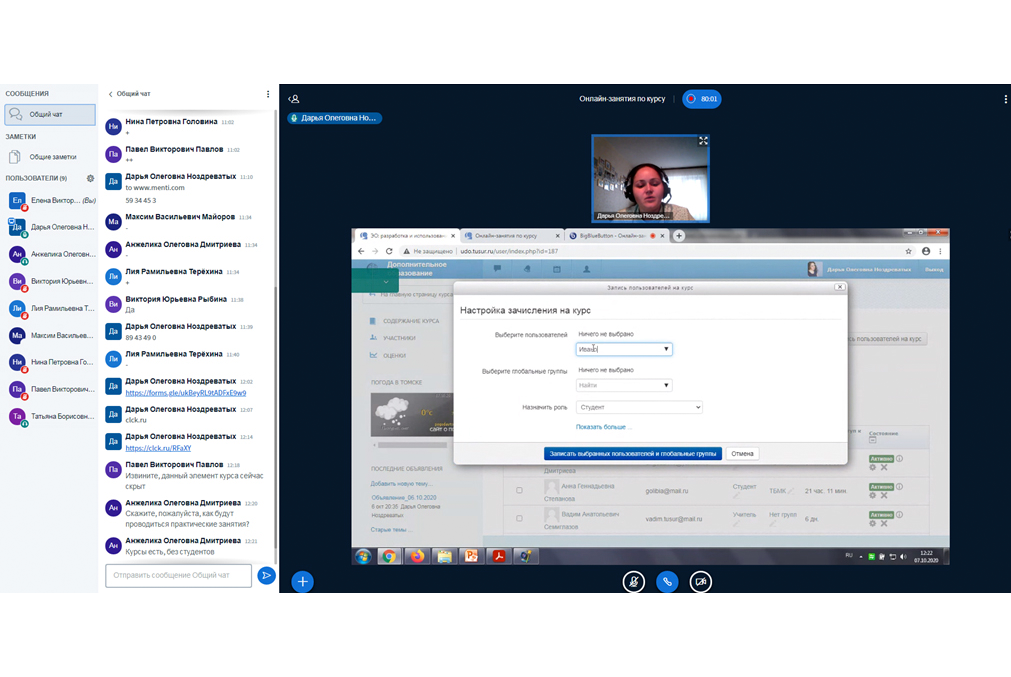The image size is (1011, 677).
Task: Close the enrollment dialog with X
Action: [x=839, y=287]
